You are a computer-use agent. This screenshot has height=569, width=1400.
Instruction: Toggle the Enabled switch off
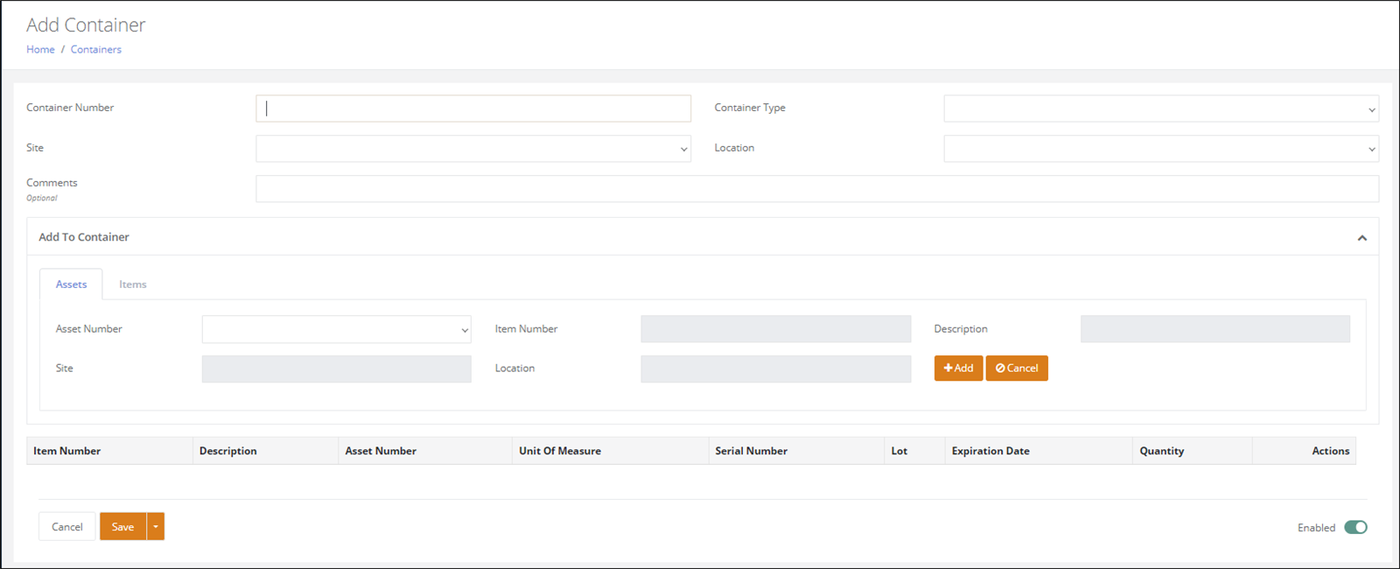pyautogui.click(x=1356, y=527)
